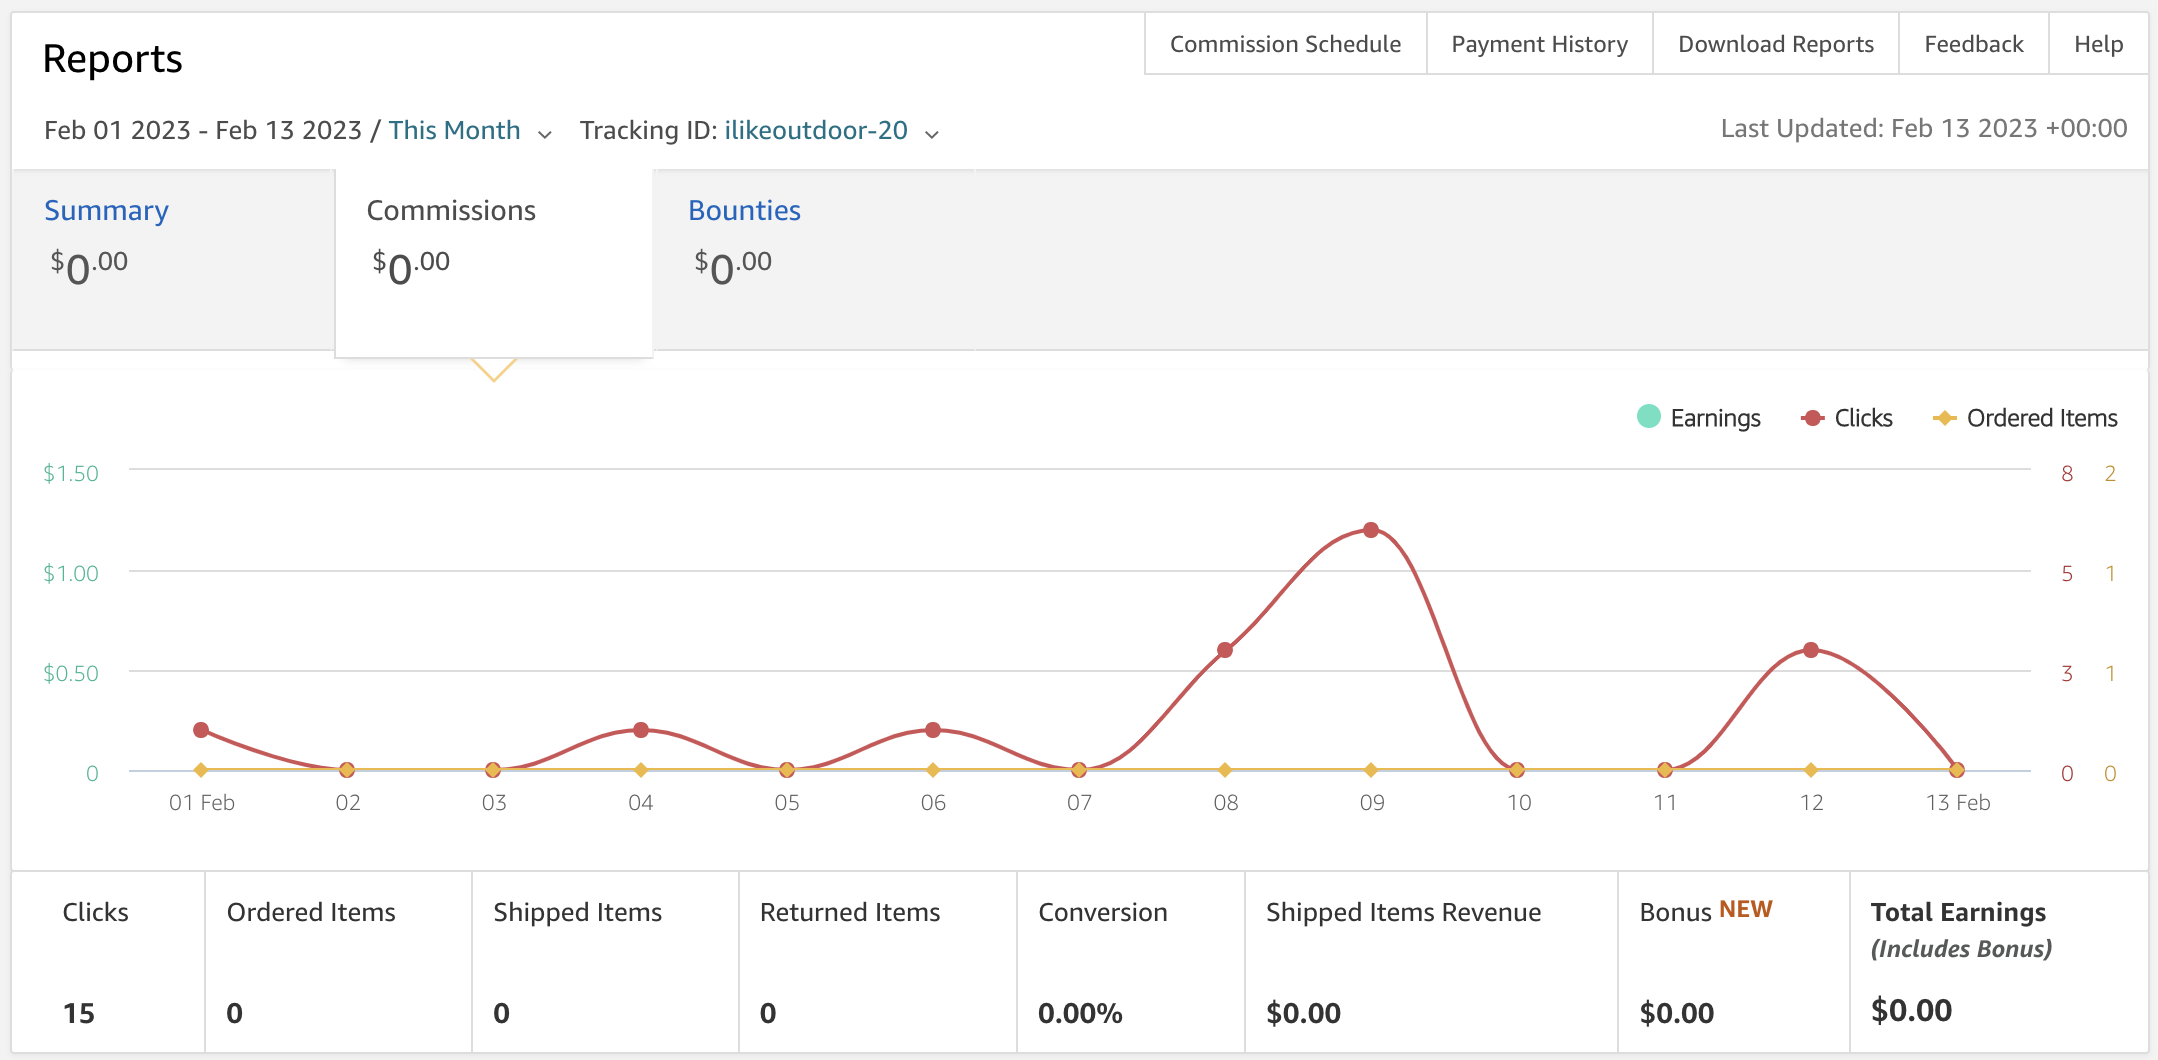Switch to the Bounties tab
The width and height of the screenshot is (2158, 1060).
(x=744, y=211)
